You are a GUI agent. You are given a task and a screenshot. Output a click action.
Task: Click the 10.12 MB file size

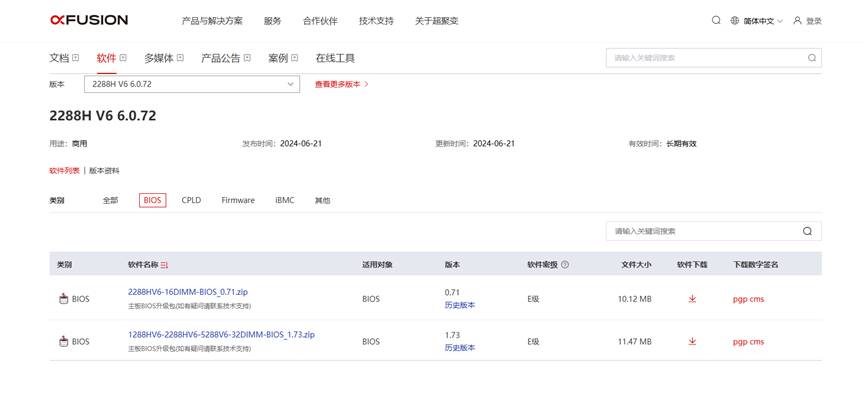634,299
